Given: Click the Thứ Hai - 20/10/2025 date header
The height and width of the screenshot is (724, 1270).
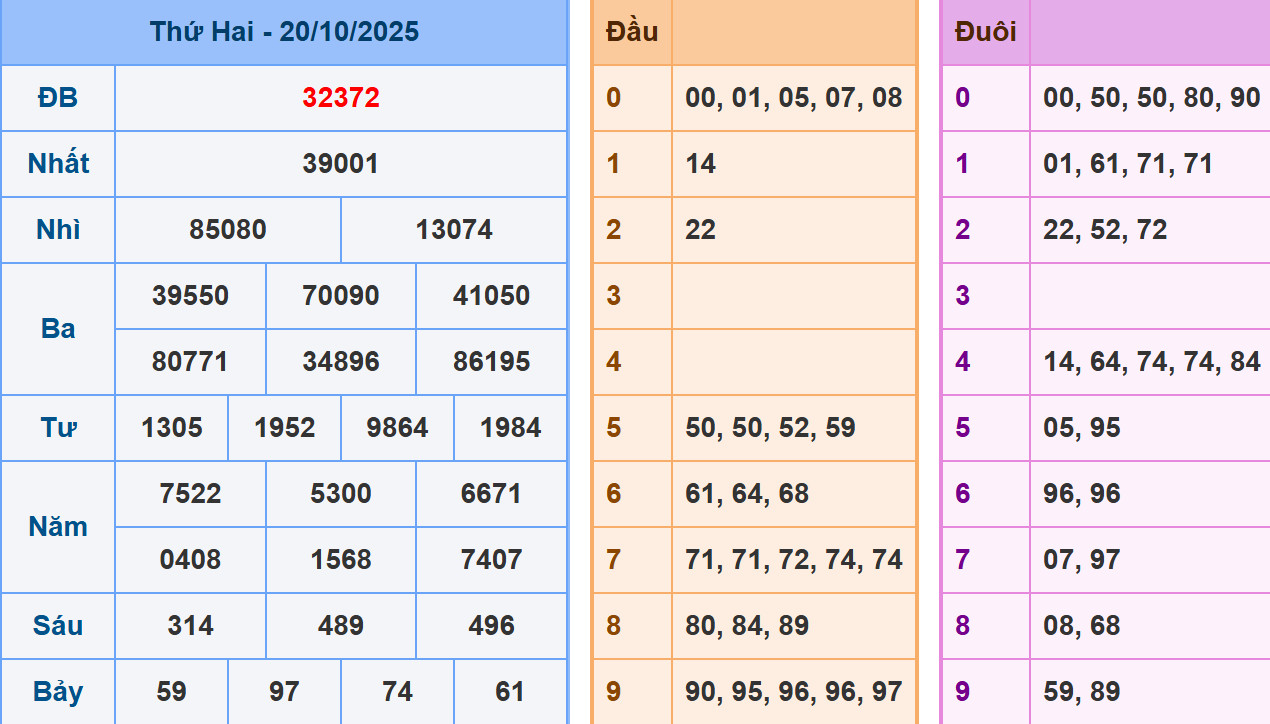Looking at the screenshot, I should tap(284, 32).
